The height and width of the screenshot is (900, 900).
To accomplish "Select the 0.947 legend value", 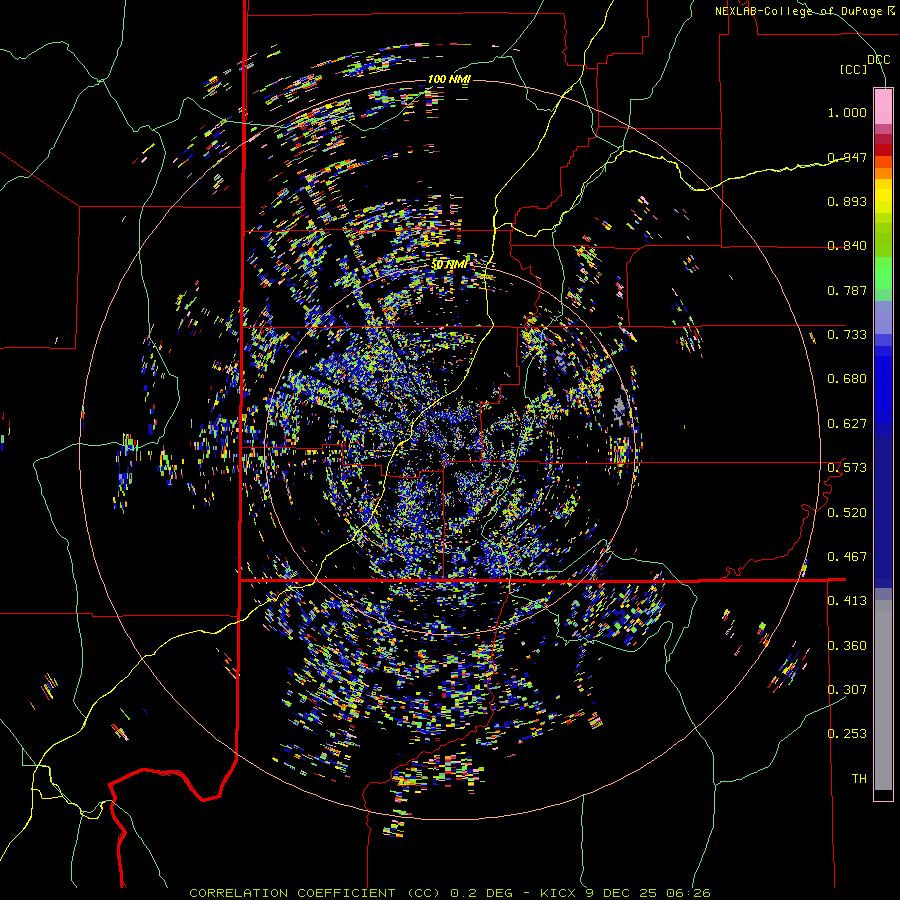I will (x=847, y=157).
